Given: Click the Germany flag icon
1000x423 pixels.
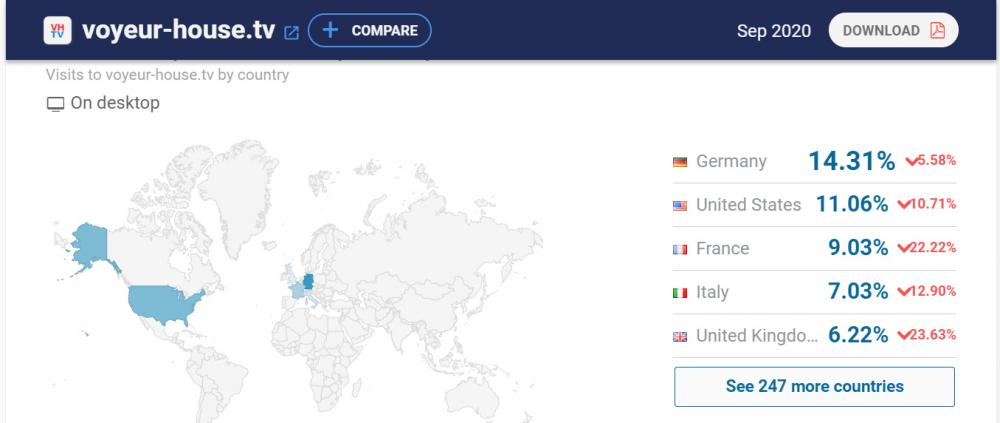Looking at the screenshot, I should click(680, 162).
